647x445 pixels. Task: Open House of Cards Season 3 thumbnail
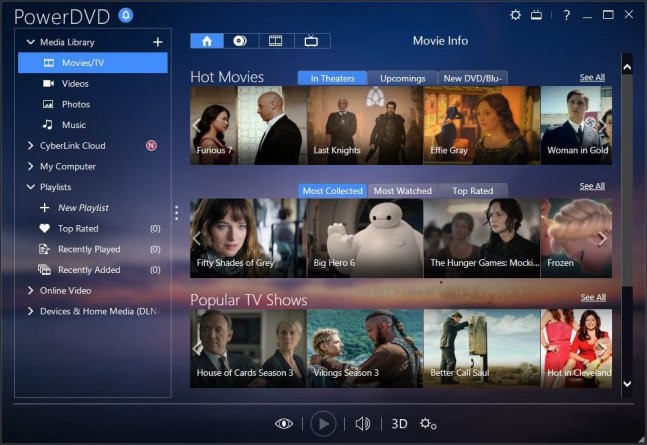pos(248,348)
